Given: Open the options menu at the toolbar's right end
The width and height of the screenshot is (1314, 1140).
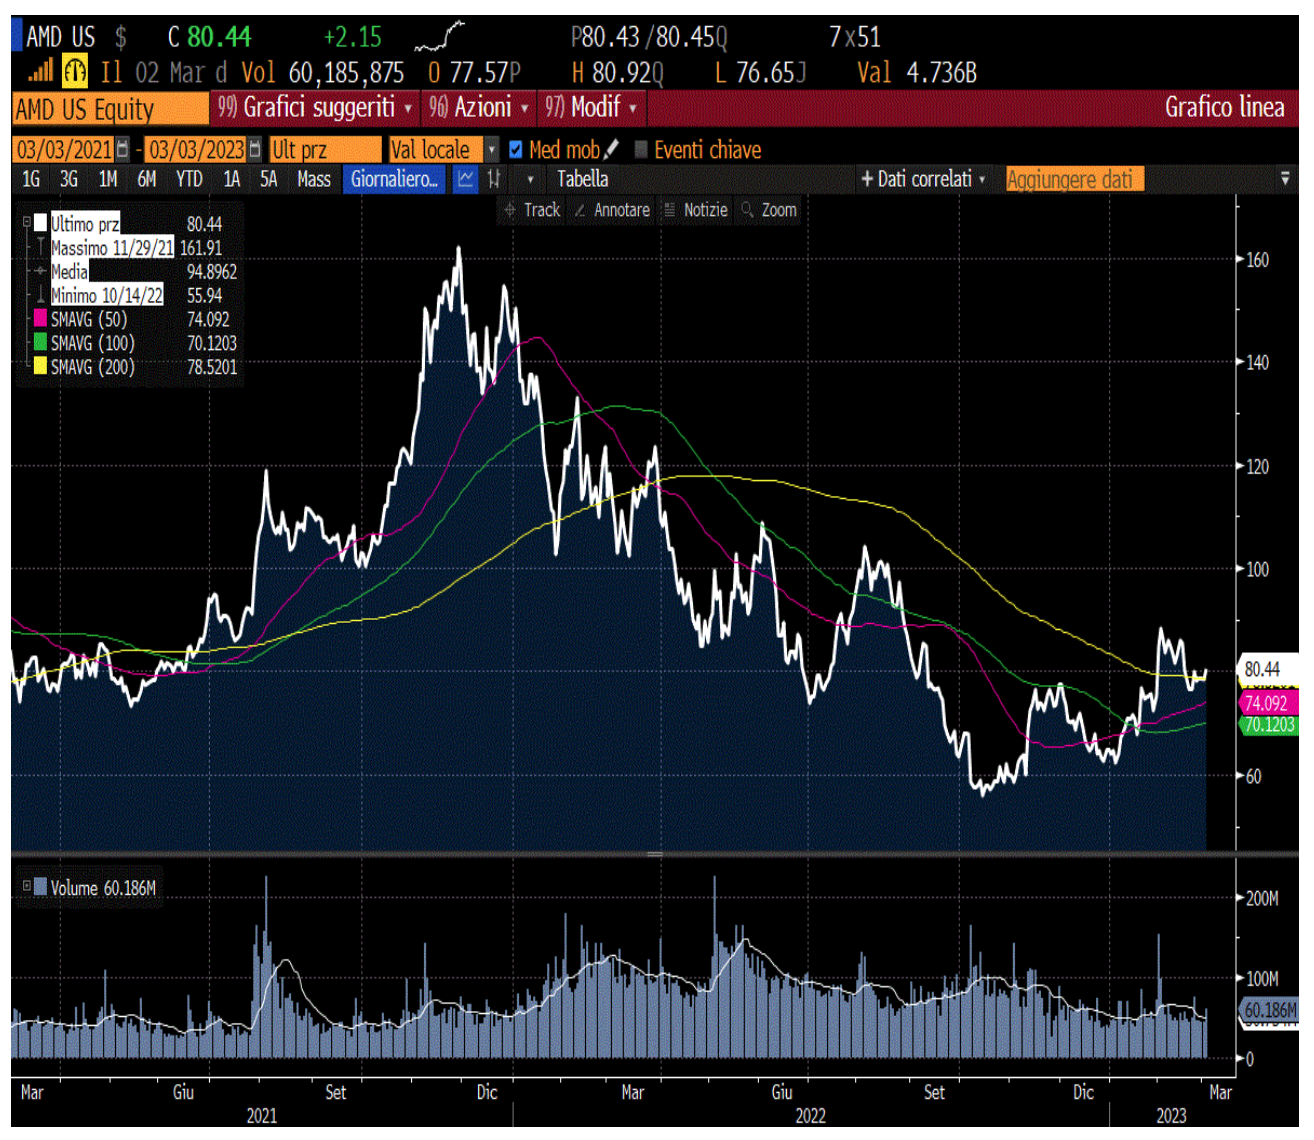Looking at the screenshot, I should pyautogui.click(x=1285, y=180).
